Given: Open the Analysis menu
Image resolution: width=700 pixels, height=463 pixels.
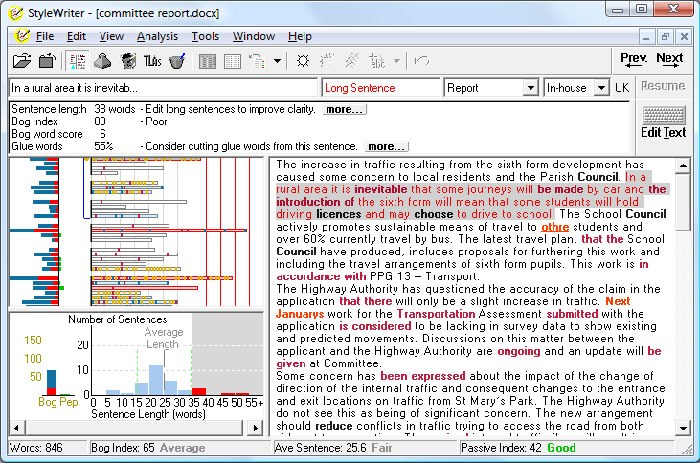Looking at the screenshot, I should [x=157, y=37].
